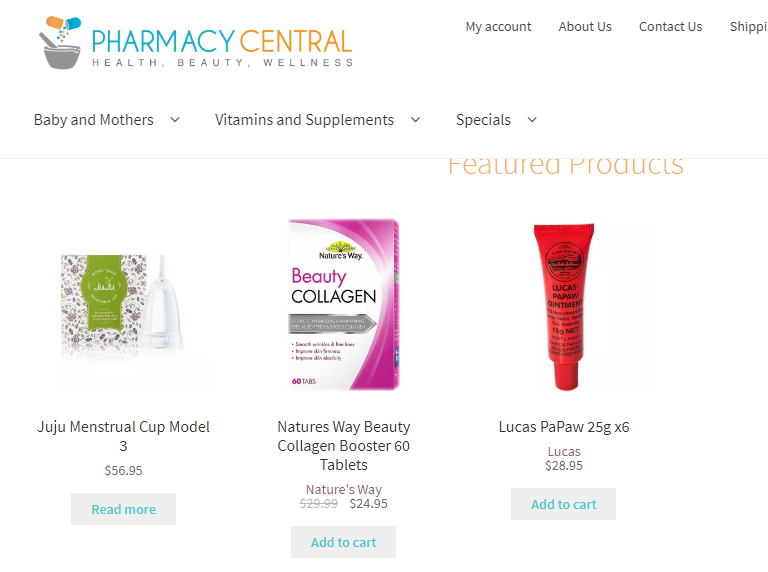Select Baby and Mothers menu
768x572 pixels.
94,119
